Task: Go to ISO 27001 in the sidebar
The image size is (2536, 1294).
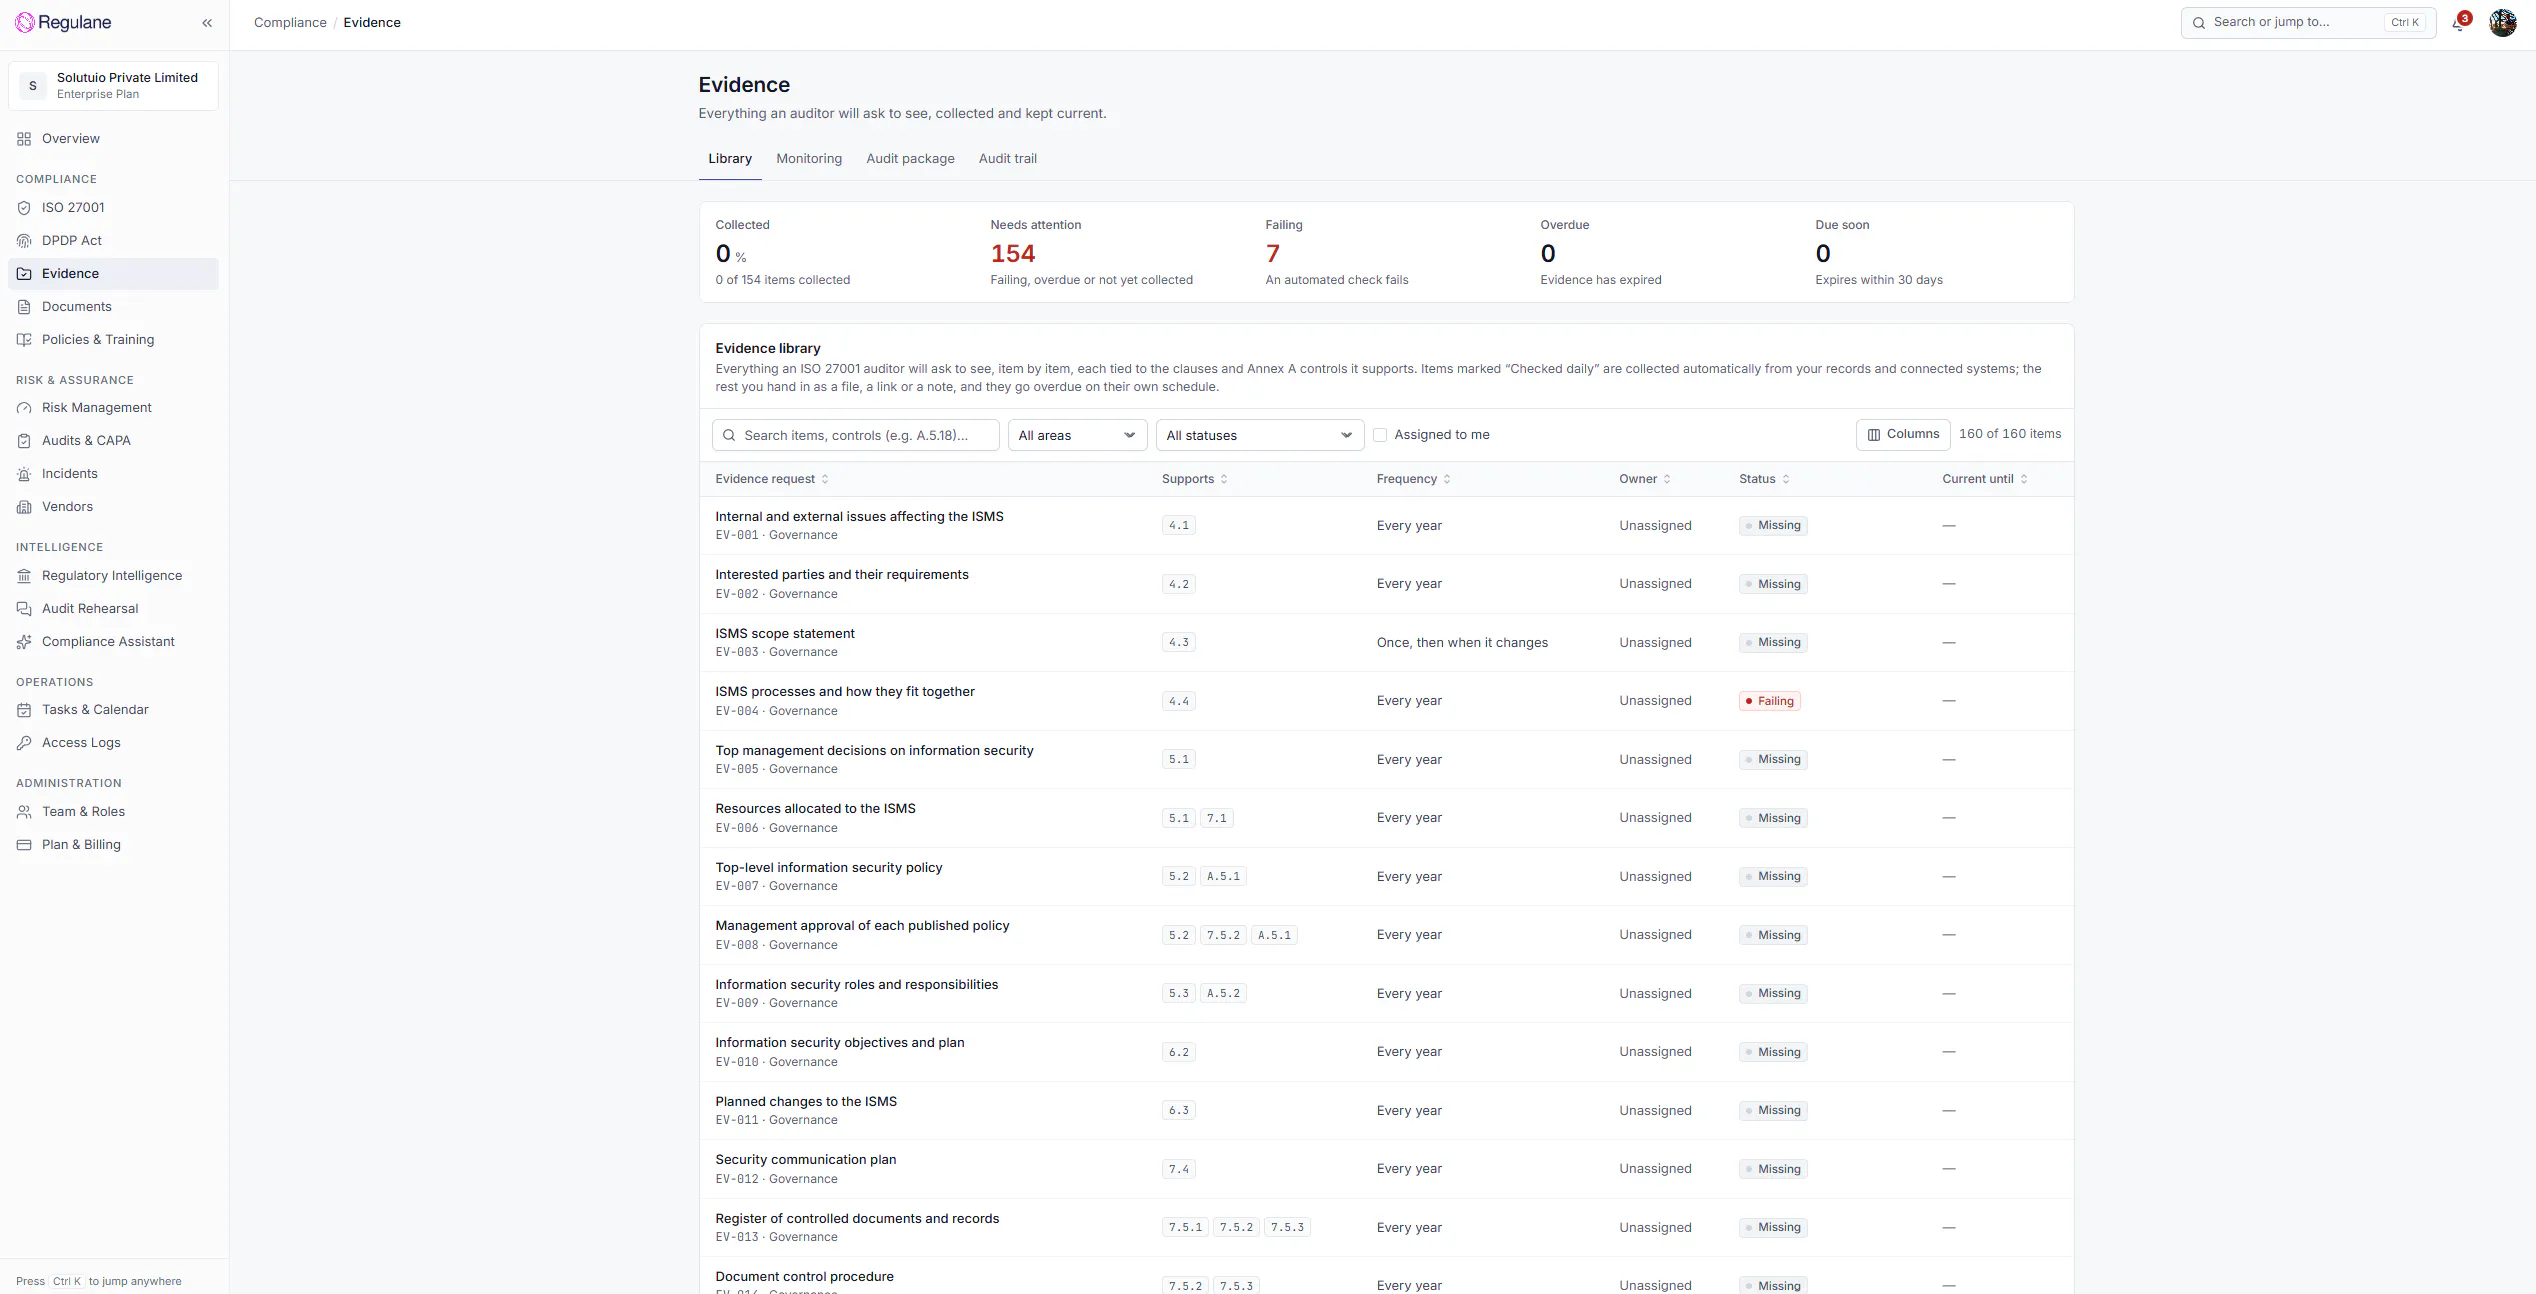Action: click(x=113, y=208)
